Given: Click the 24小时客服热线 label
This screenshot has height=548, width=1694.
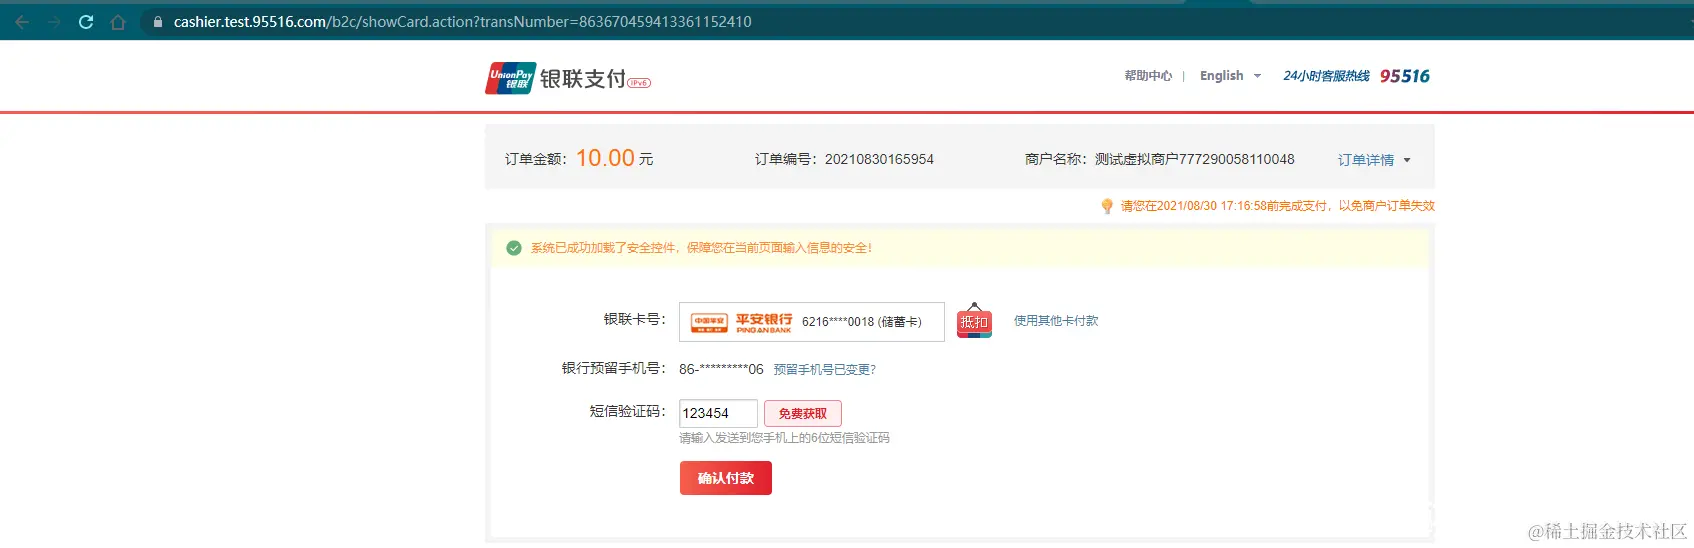Looking at the screenshot, I should point(1326,76).
